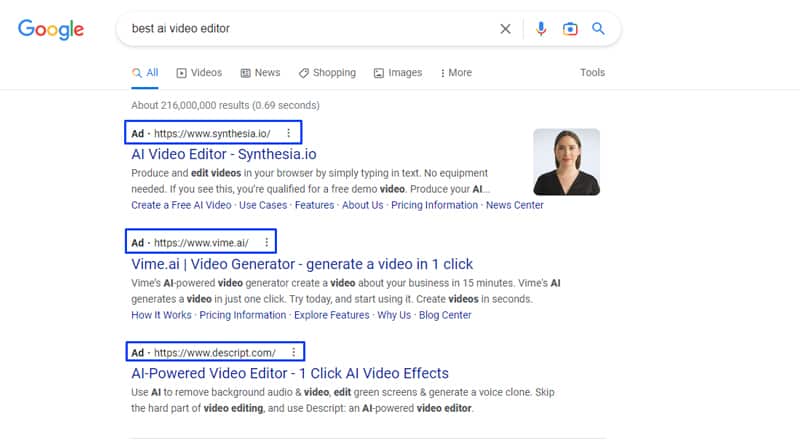Viewport: 800px width, 442px height.
Task: Open three-dot menu beside vime.ai ad
Action: coord(266,242)
